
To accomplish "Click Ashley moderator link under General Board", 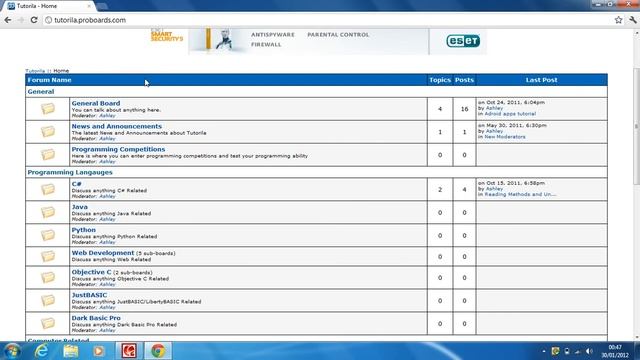I will coord(107,116).
